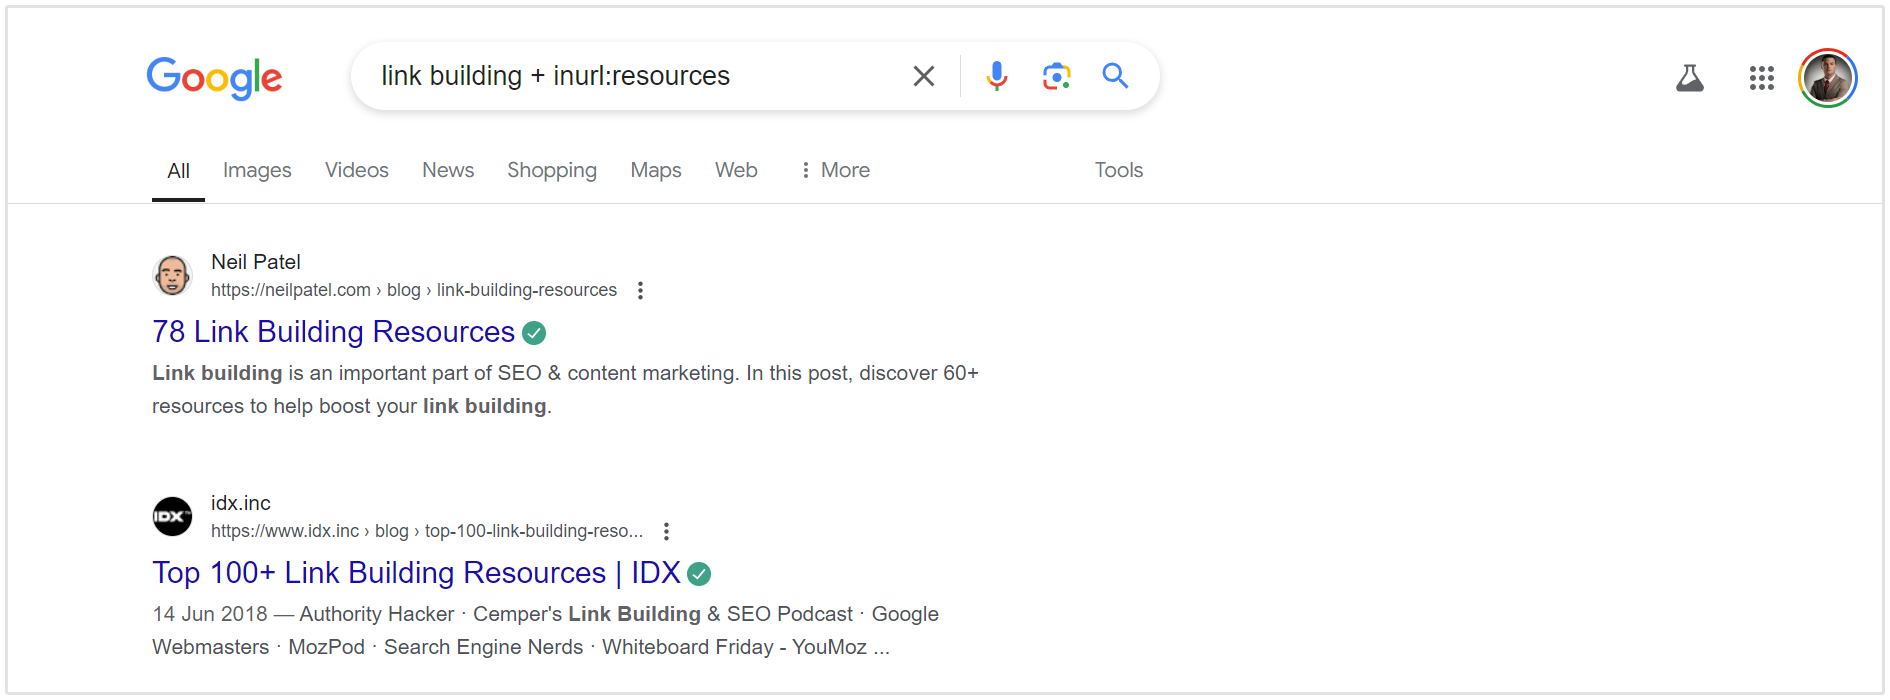Switch to the News tab
Viewport: 1890px width, 700px height.
[448, 170]
